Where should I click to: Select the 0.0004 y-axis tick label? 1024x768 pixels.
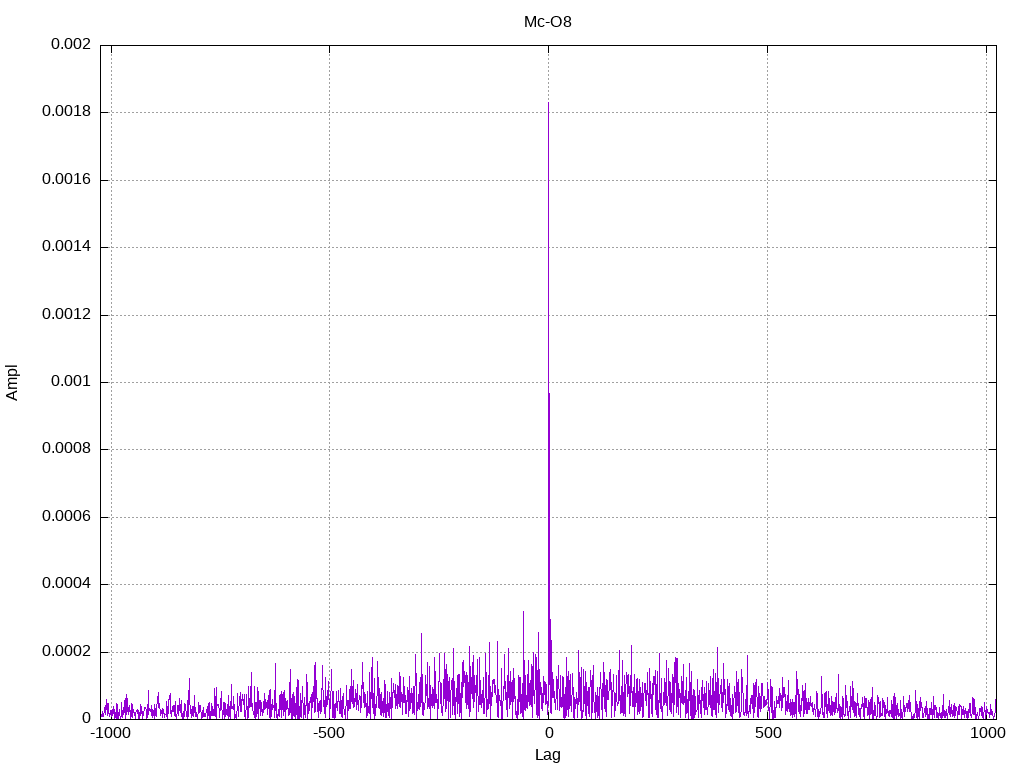66,584
